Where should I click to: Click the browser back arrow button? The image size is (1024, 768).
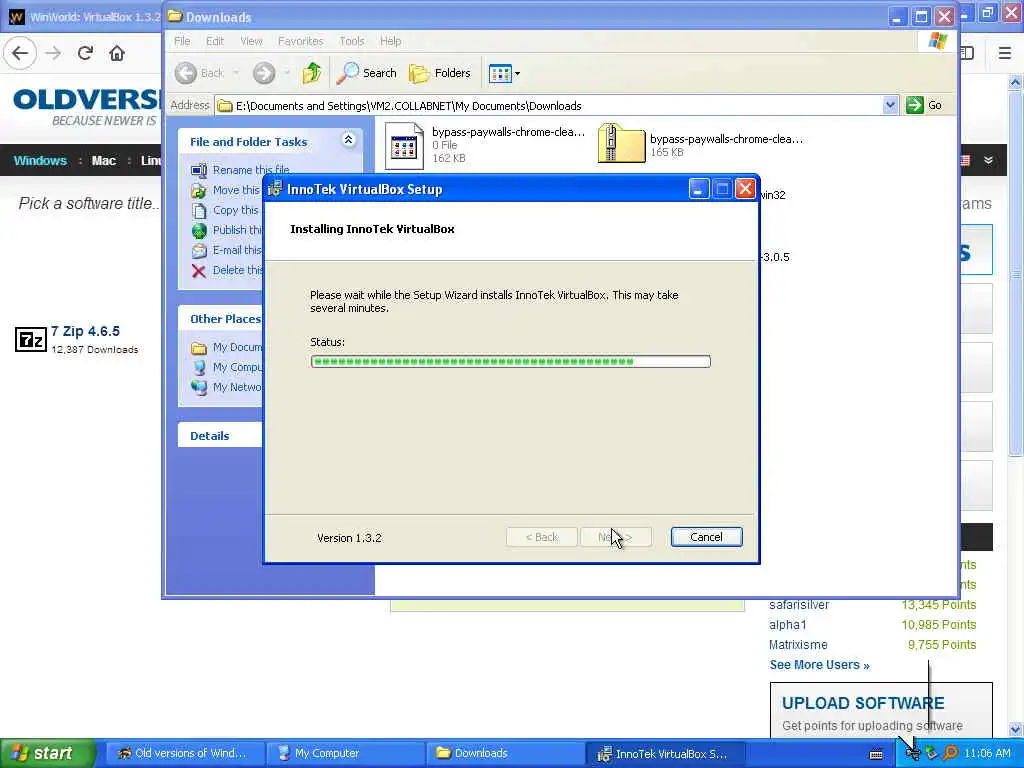[21, 53]
